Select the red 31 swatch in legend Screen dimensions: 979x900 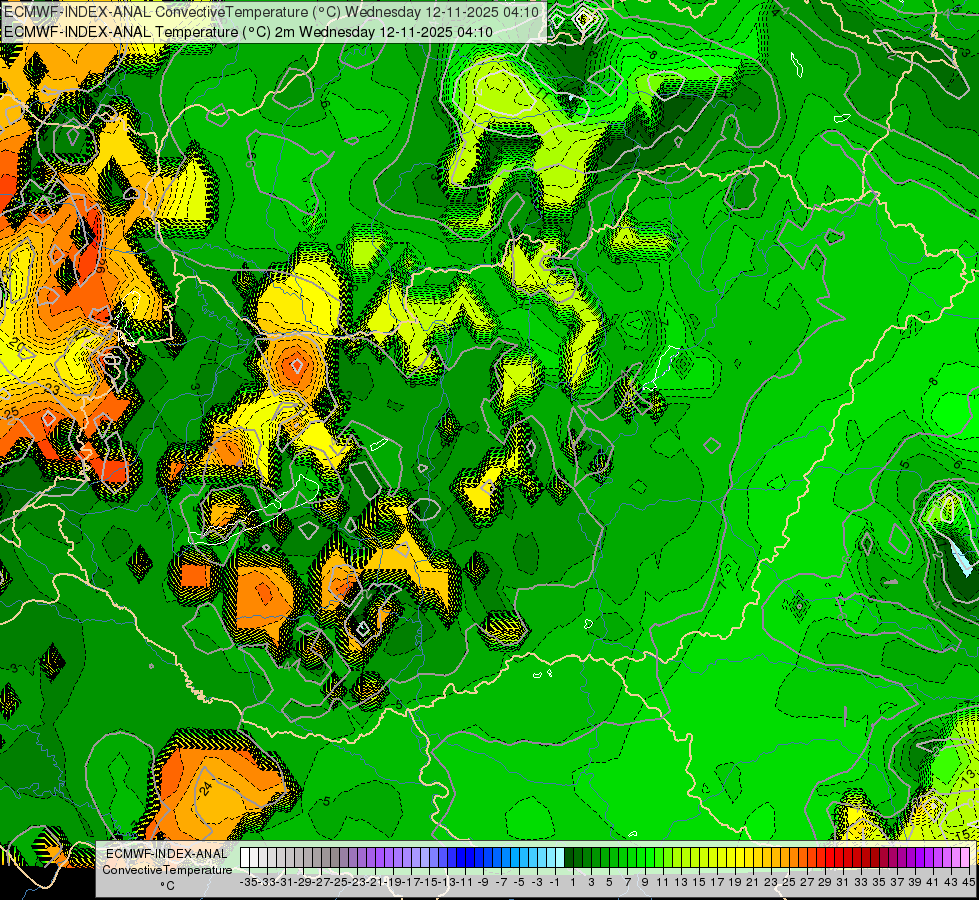click(840, 857)
